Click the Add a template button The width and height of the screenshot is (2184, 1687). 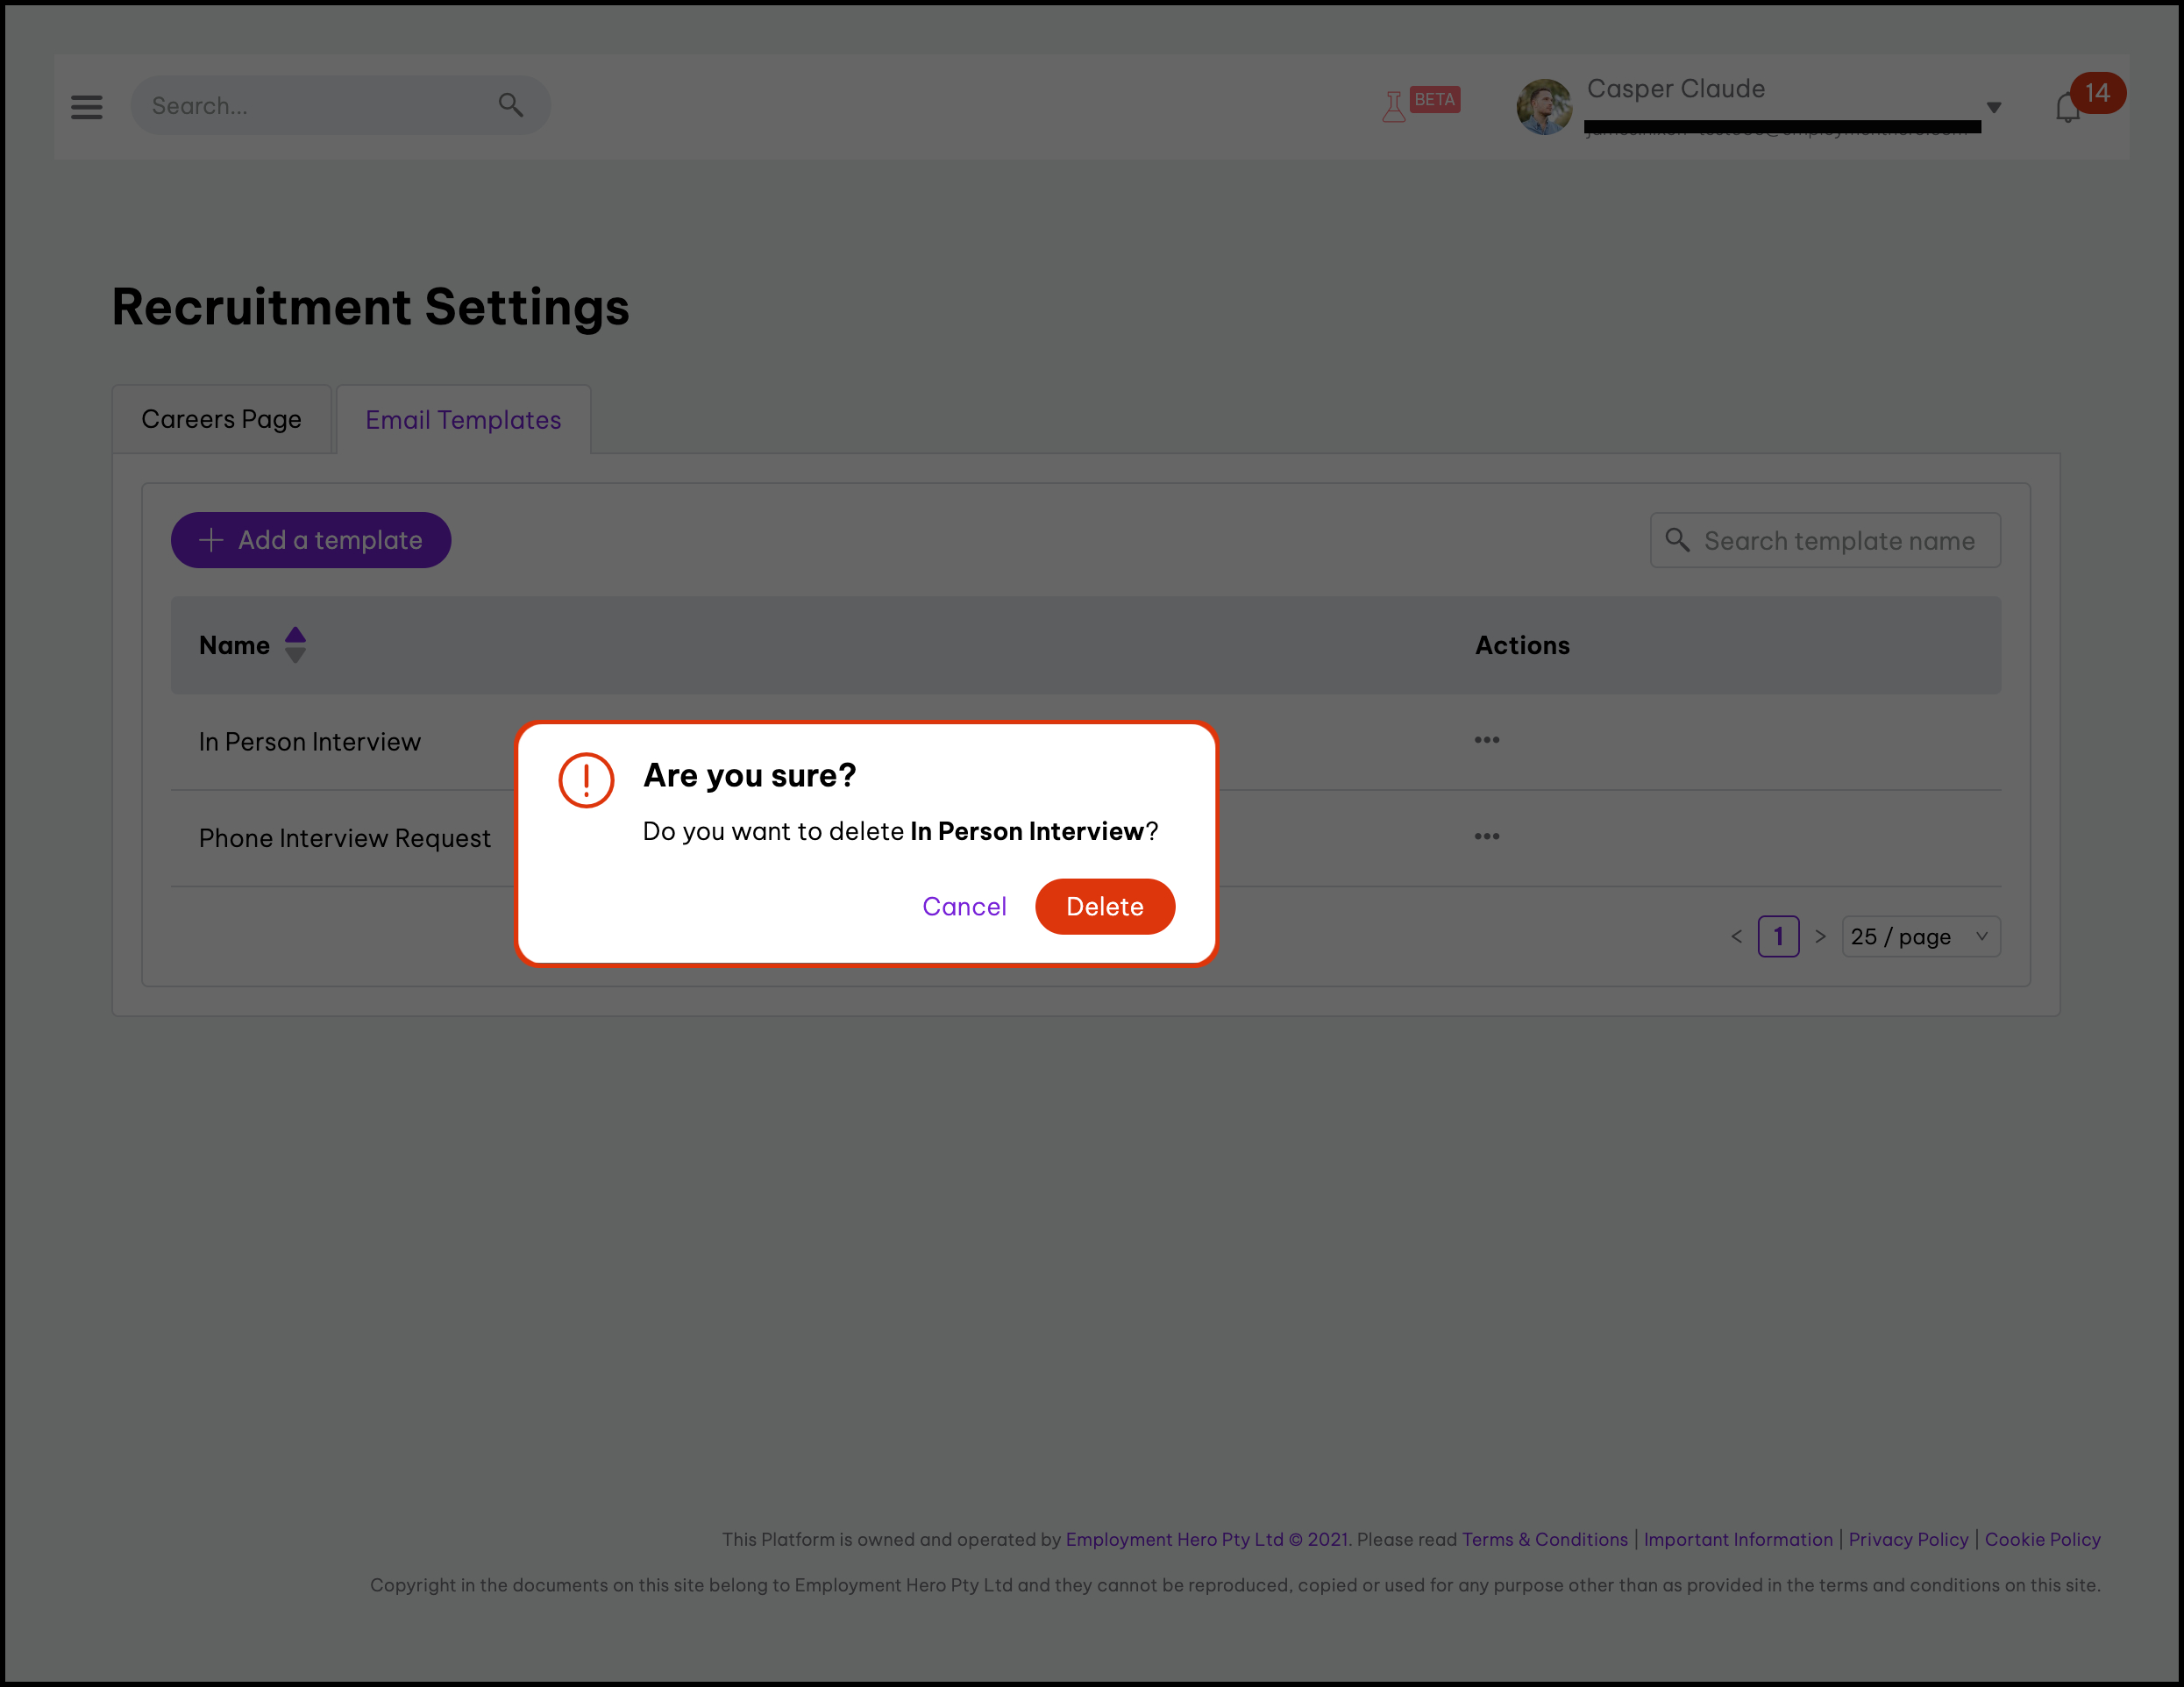pos(311,540)
